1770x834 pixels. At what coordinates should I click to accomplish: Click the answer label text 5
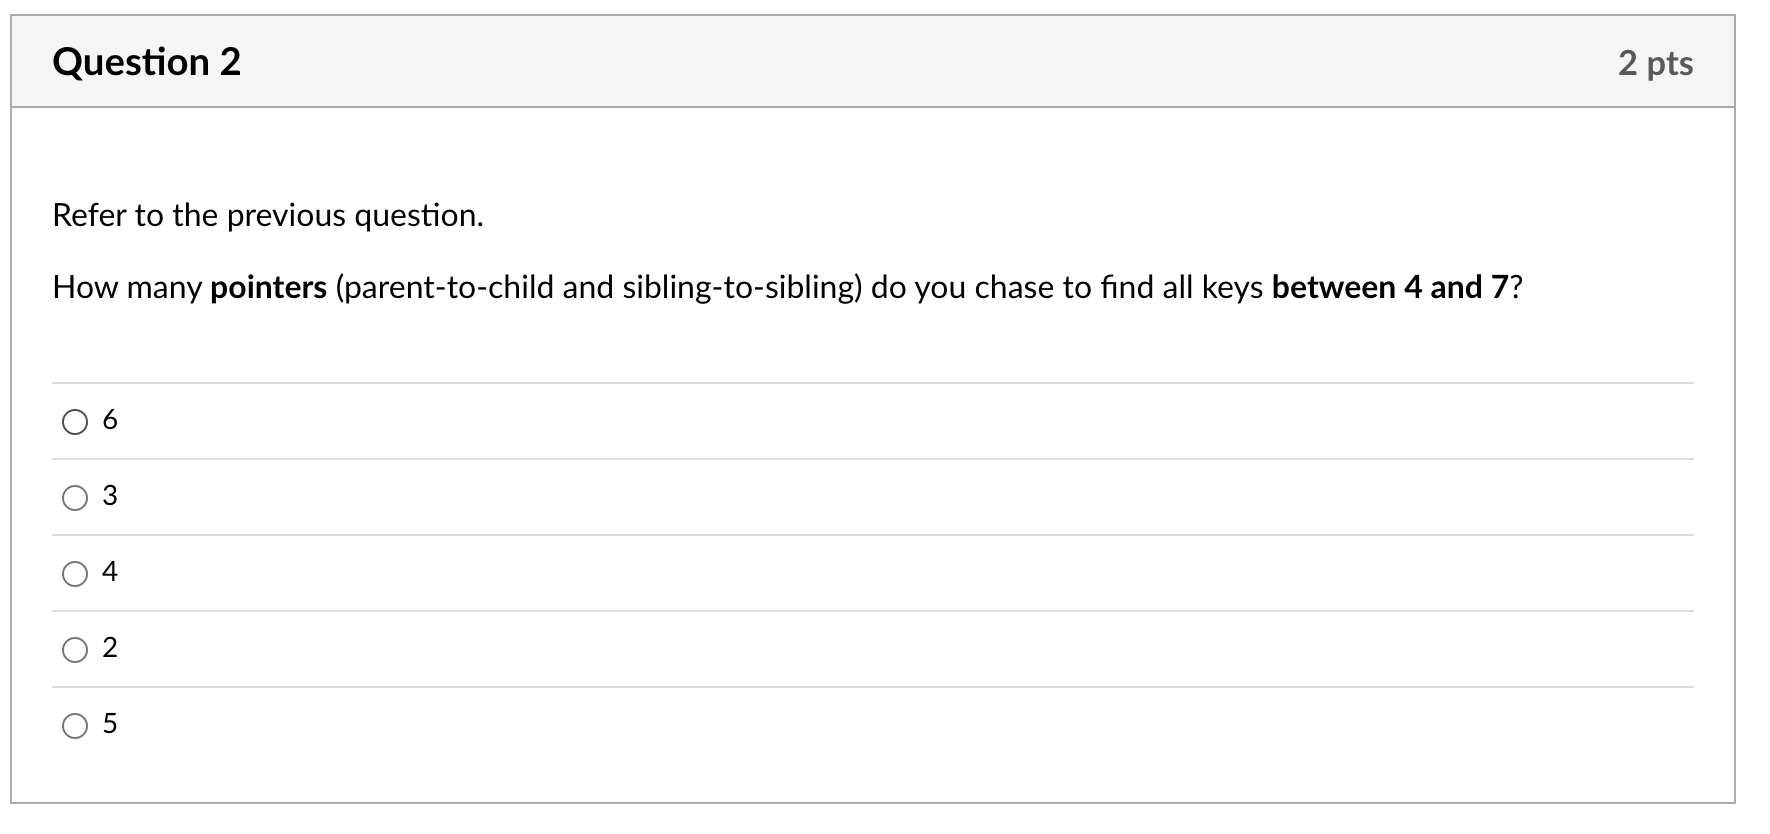click(x=110, y=724)
